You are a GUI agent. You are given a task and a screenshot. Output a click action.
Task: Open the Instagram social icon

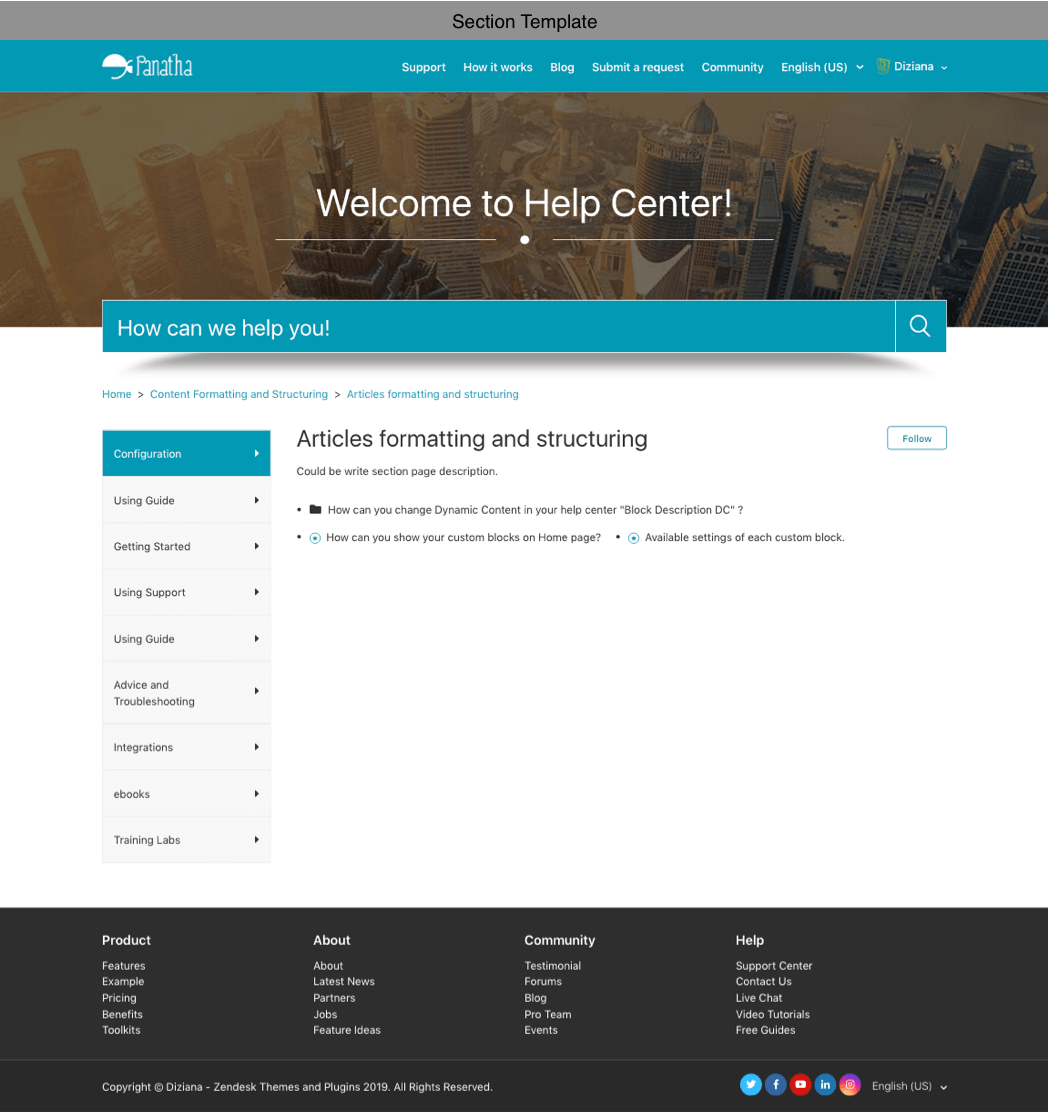(849, 1085)
